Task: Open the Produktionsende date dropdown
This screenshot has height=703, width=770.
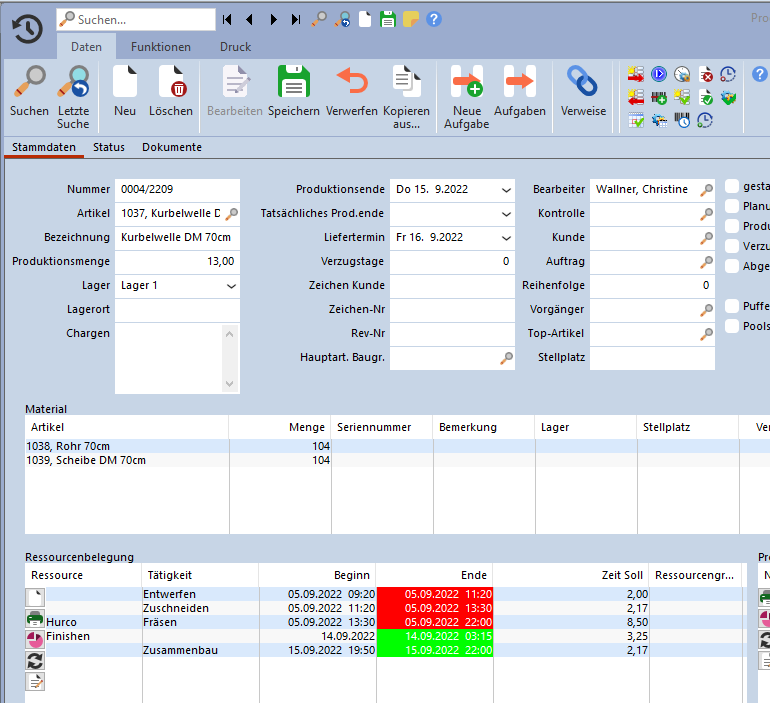Action: [x=506, y=190]
